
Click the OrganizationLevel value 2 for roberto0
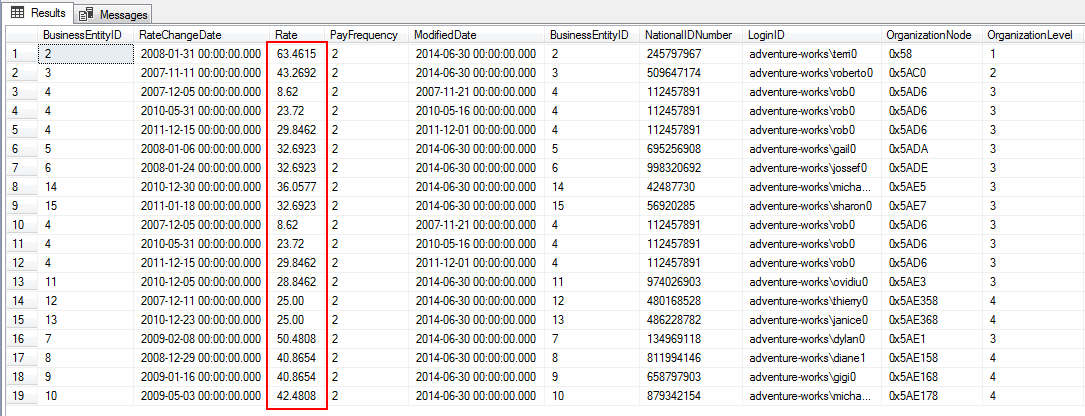click(992, 72)
